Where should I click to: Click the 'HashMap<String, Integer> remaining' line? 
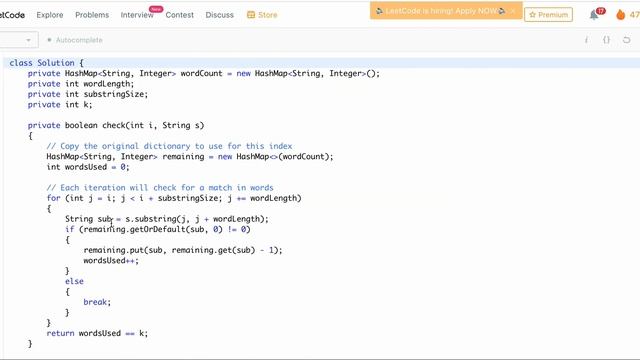pos(190,157)
